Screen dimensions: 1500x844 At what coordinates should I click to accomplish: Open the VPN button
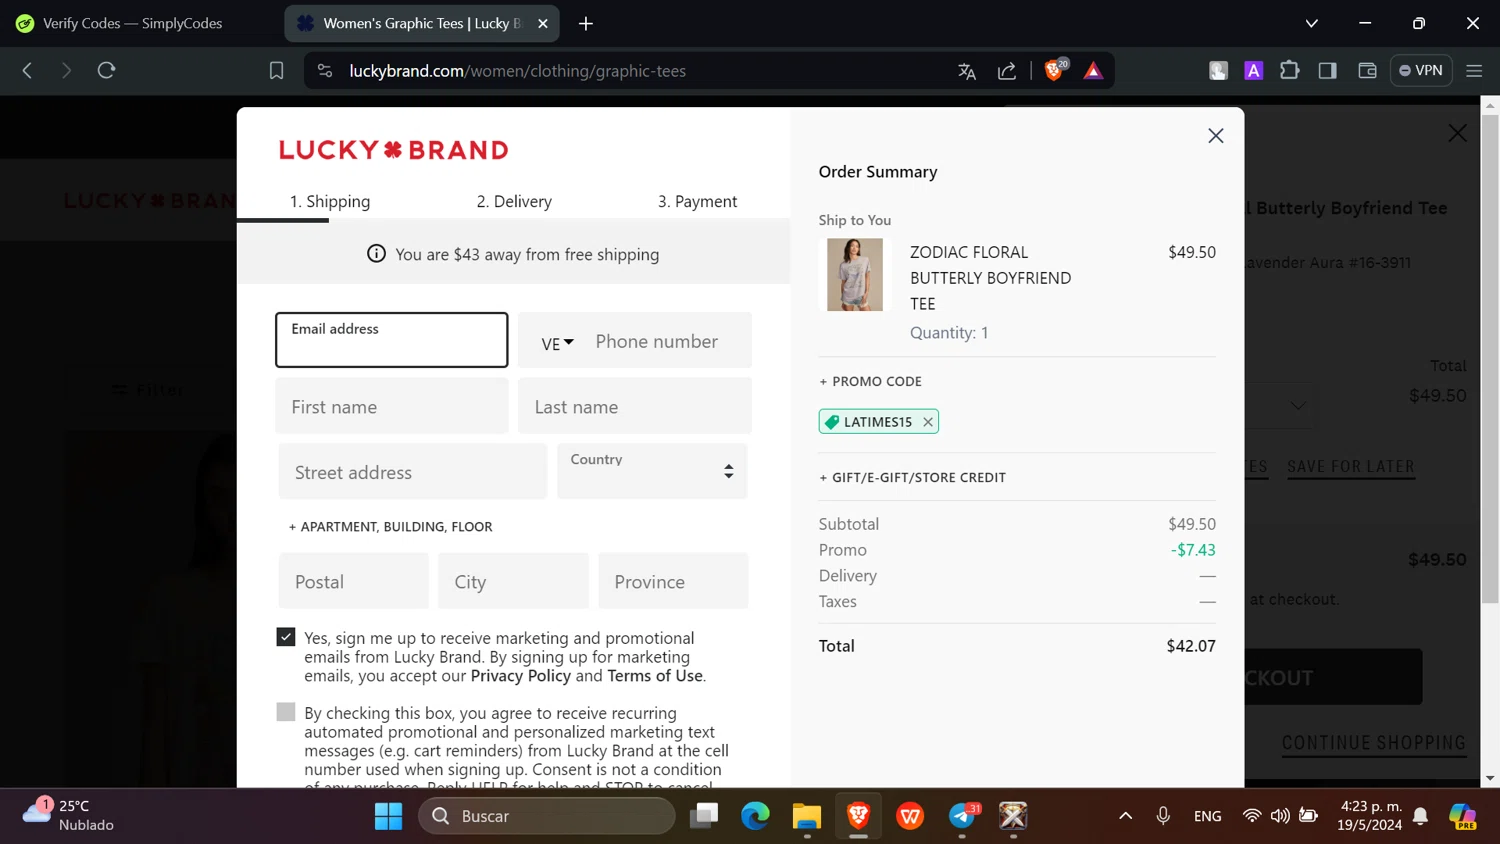1421,70
